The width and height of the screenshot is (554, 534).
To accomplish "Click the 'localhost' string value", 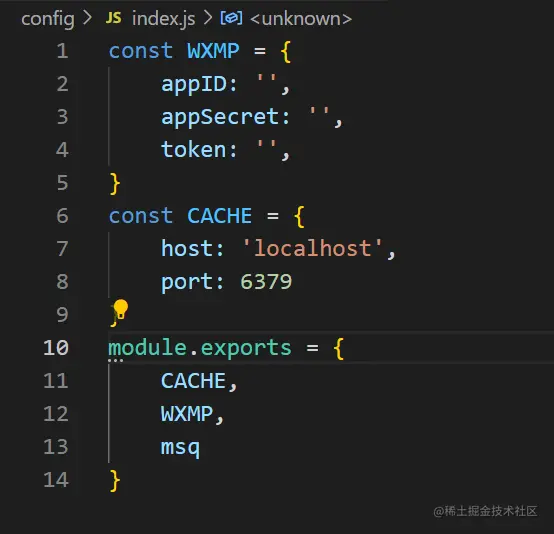I will (312, 248).
